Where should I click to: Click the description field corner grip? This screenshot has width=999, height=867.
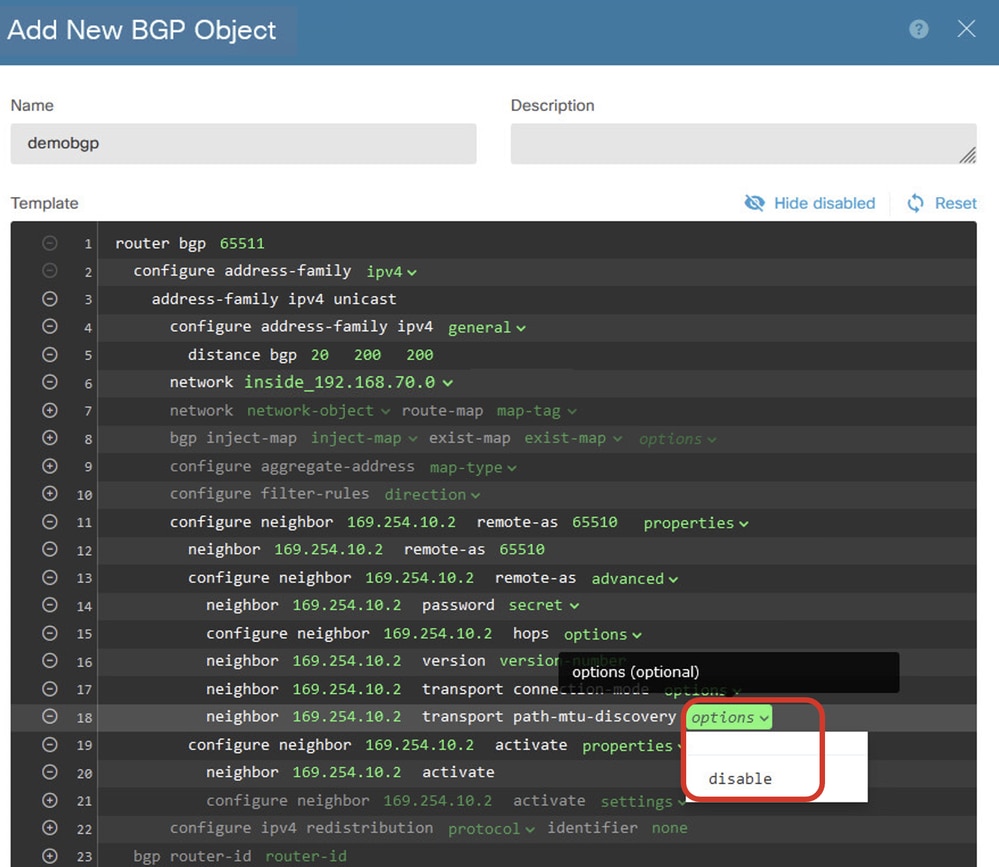[x=967, y=155]
